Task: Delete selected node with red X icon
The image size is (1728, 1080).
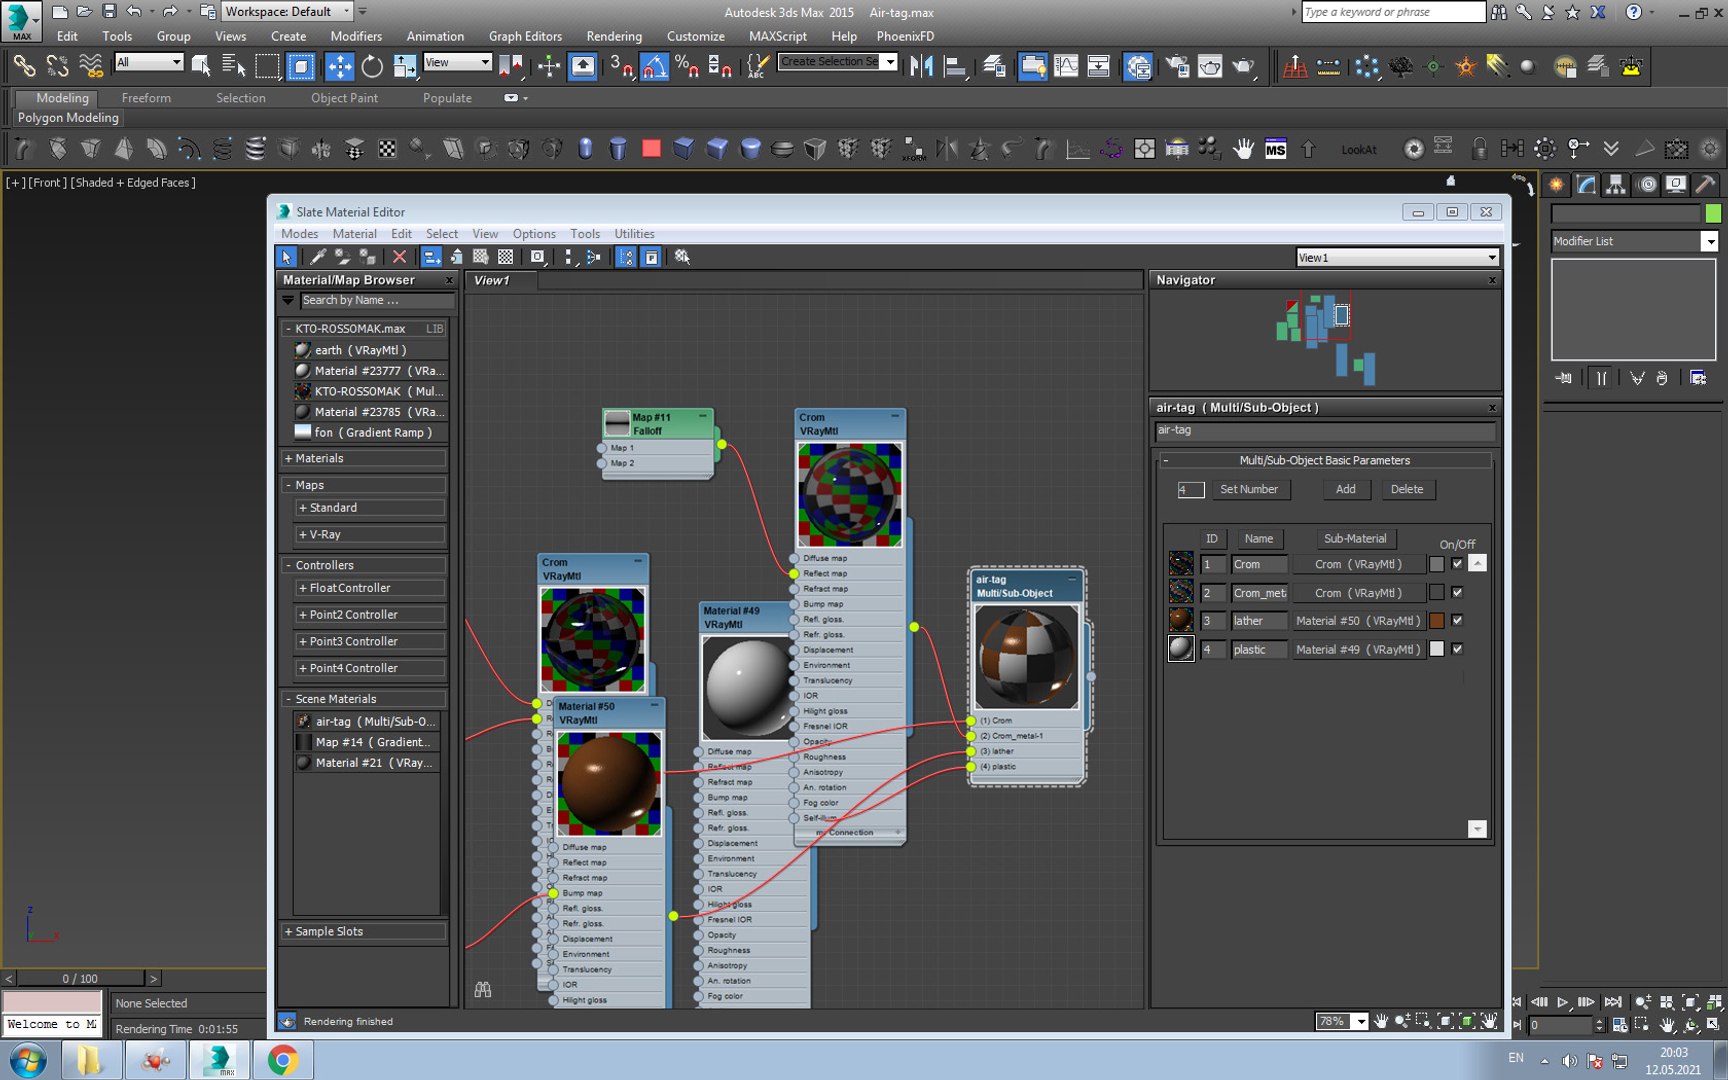Action: [x=399, y=257]
